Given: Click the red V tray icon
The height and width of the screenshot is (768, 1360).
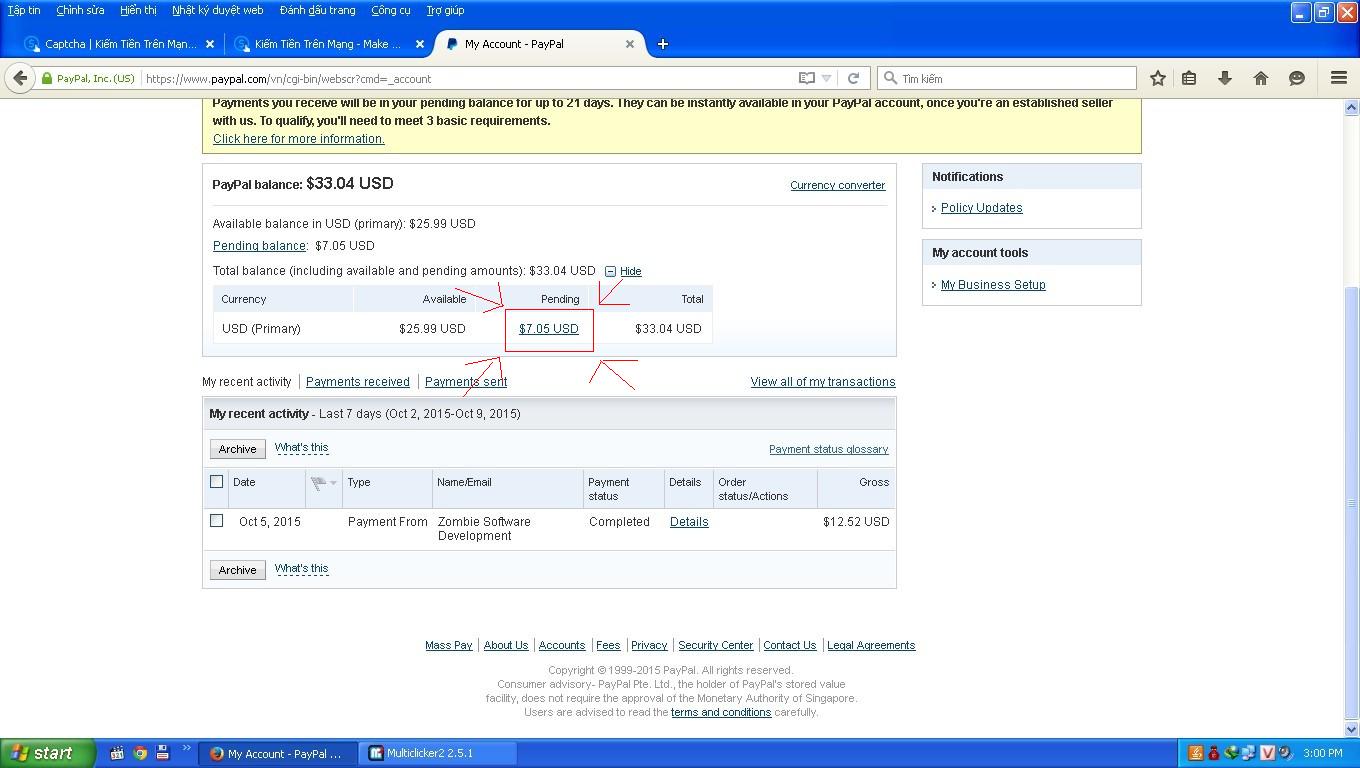Looking at the screenshot, I should click(1267, 753).
